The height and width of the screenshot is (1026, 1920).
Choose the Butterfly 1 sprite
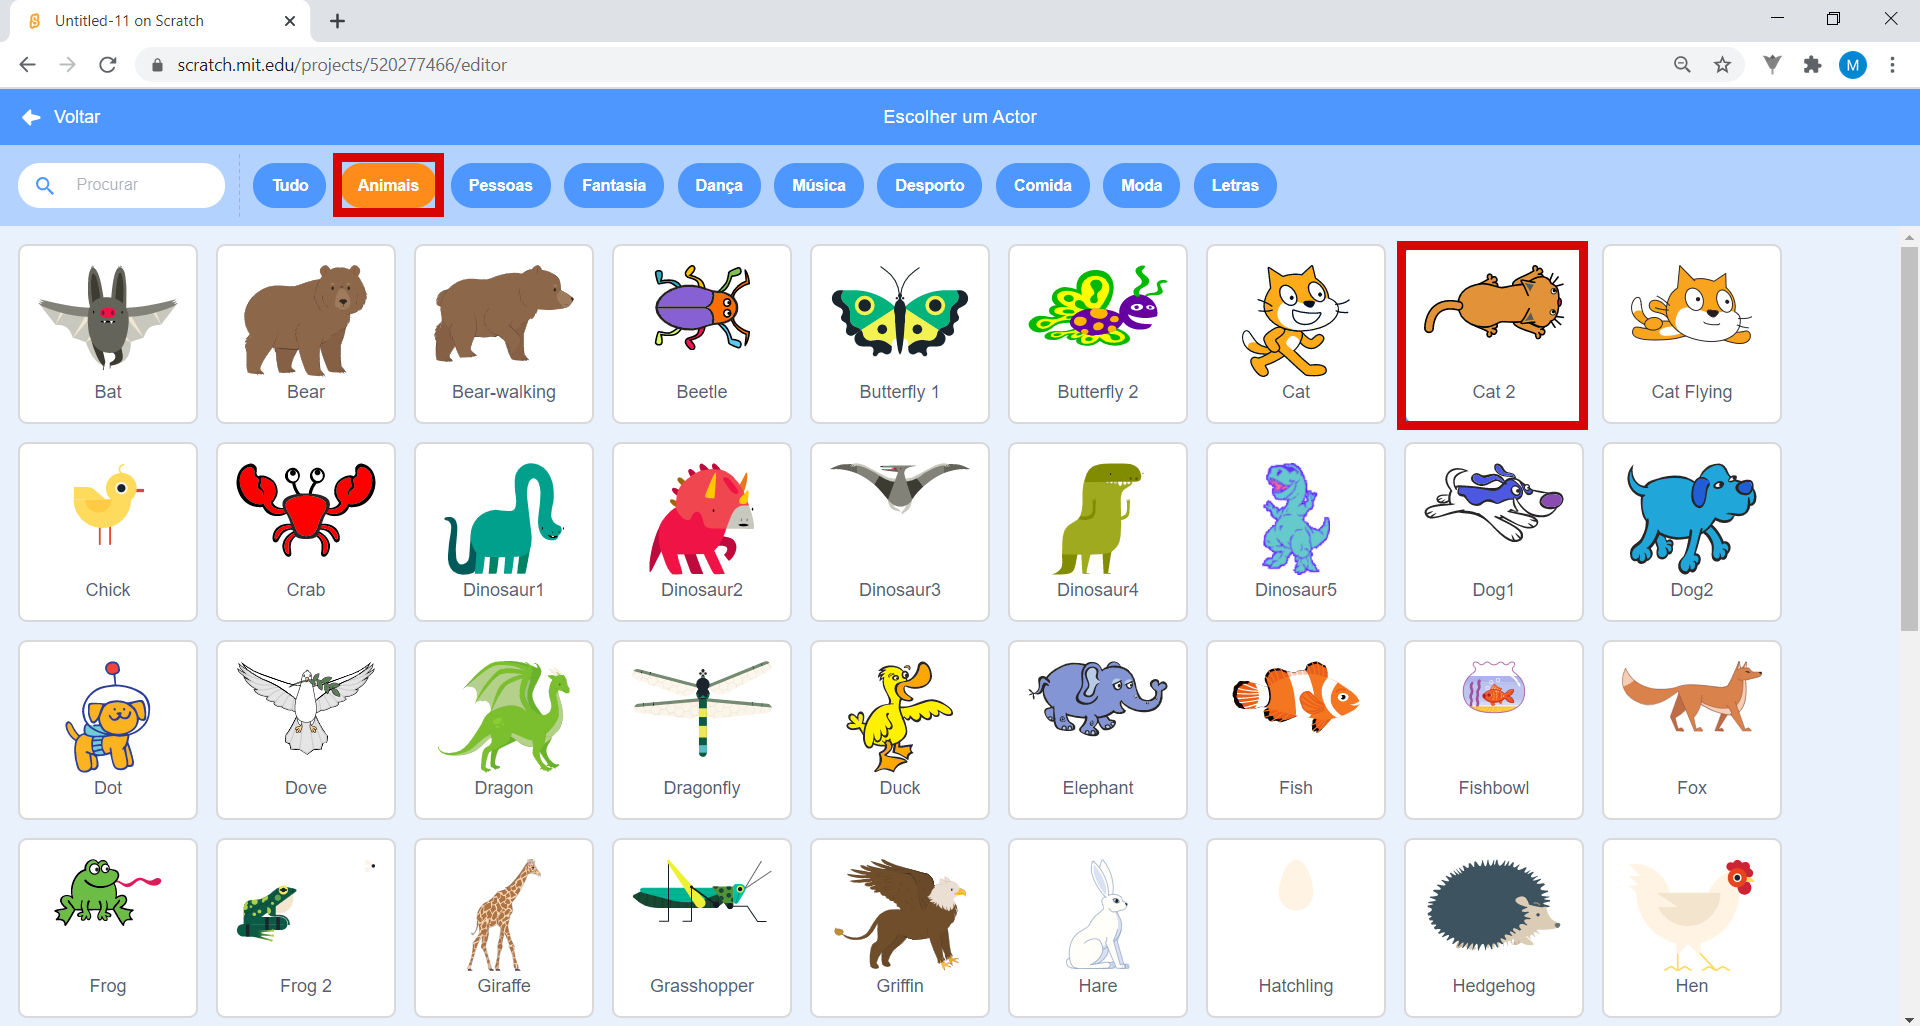coord(900,334)
